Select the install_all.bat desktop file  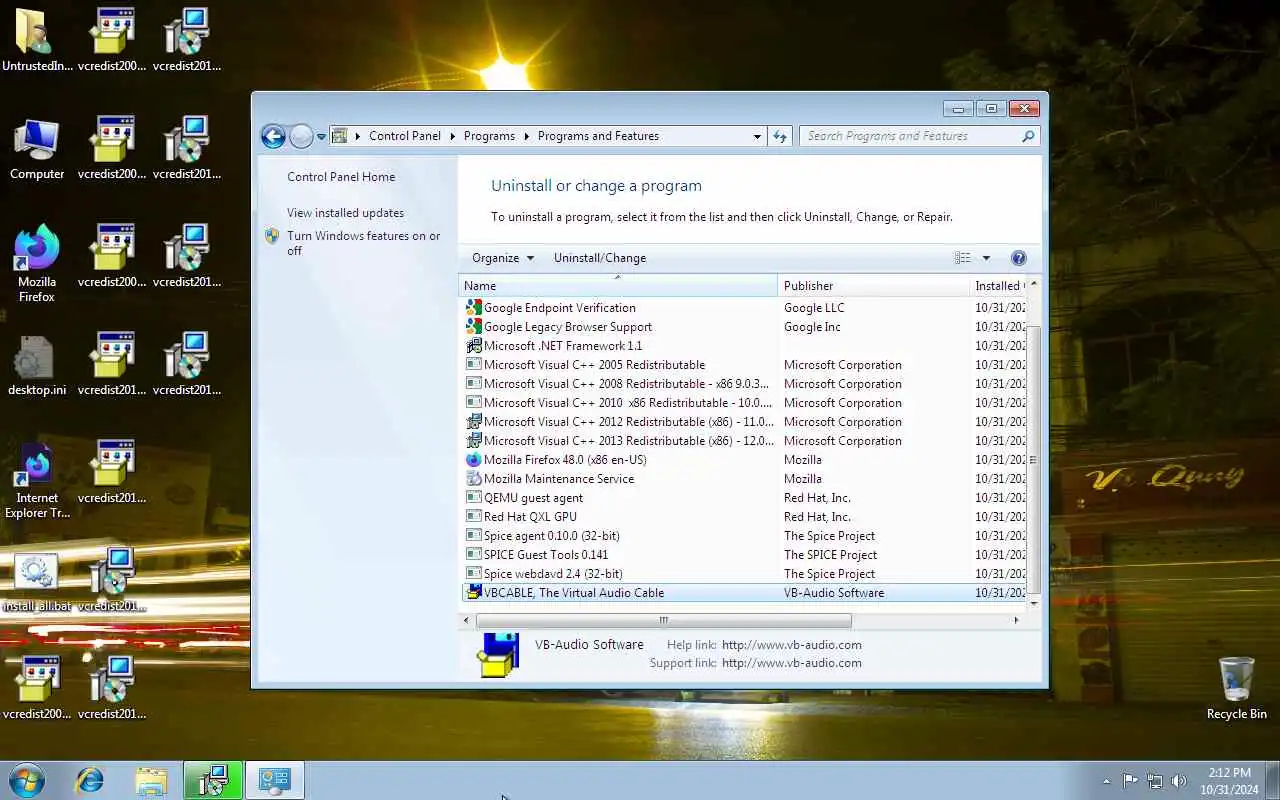(x=37, y=581)
